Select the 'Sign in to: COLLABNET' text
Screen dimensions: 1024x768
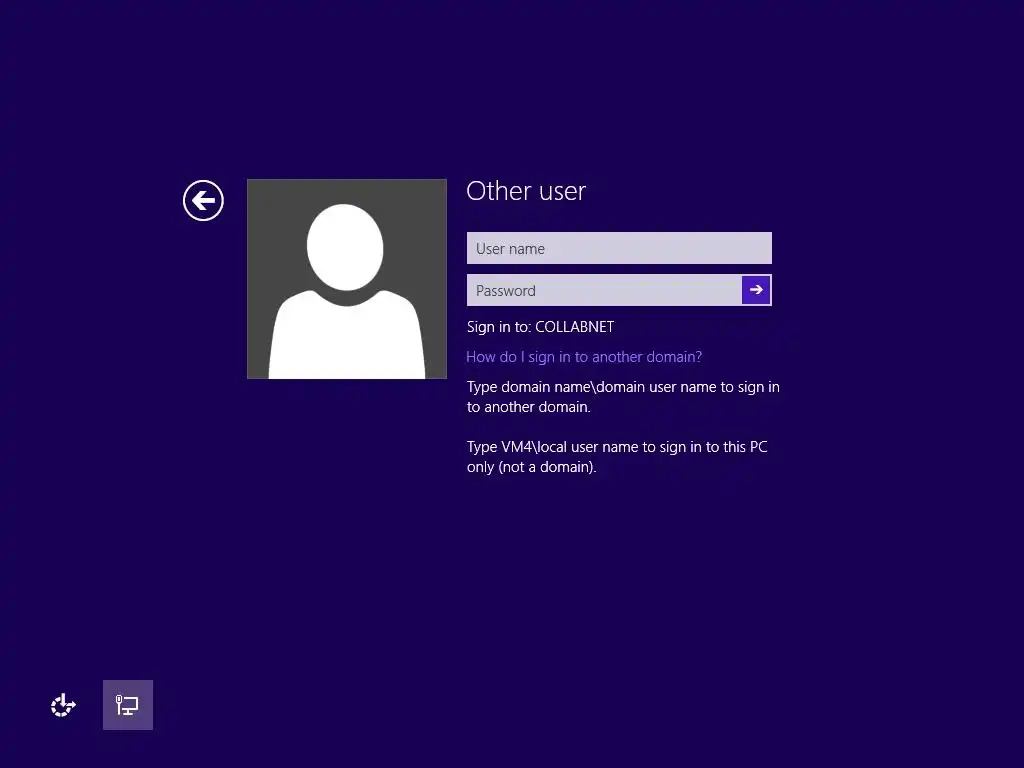tap(540, 327)
